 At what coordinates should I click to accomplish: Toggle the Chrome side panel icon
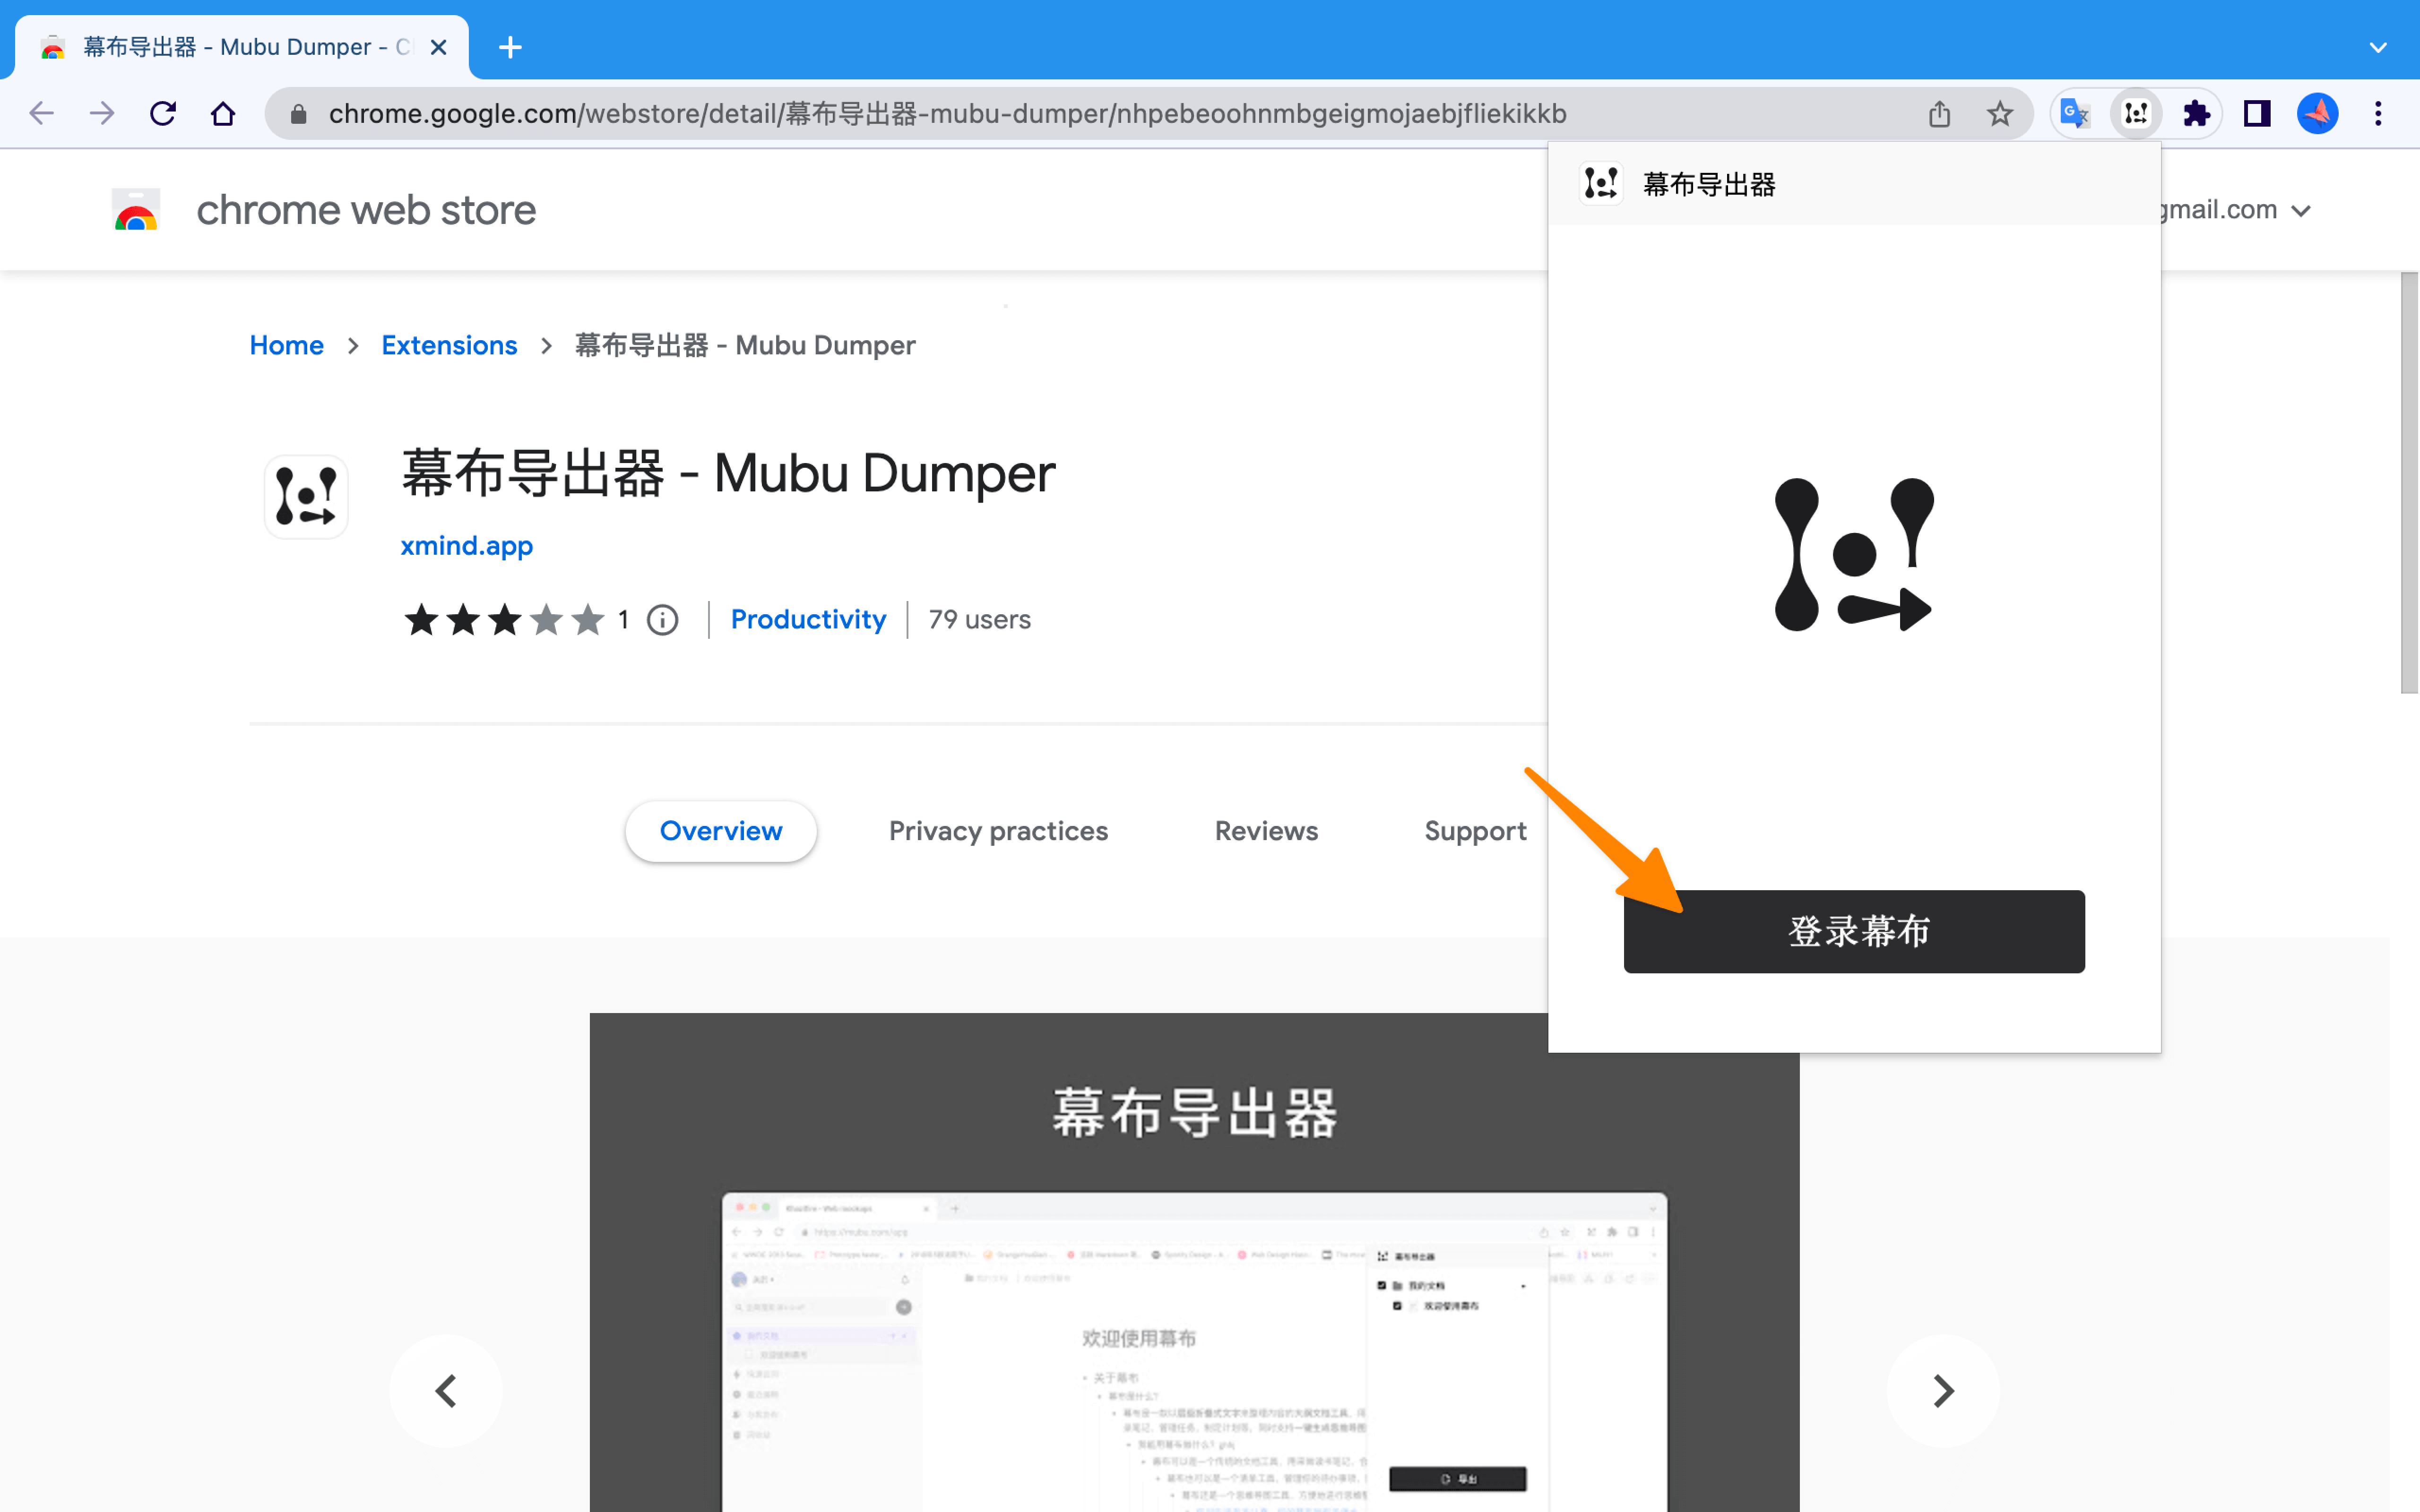[2256, 114]
